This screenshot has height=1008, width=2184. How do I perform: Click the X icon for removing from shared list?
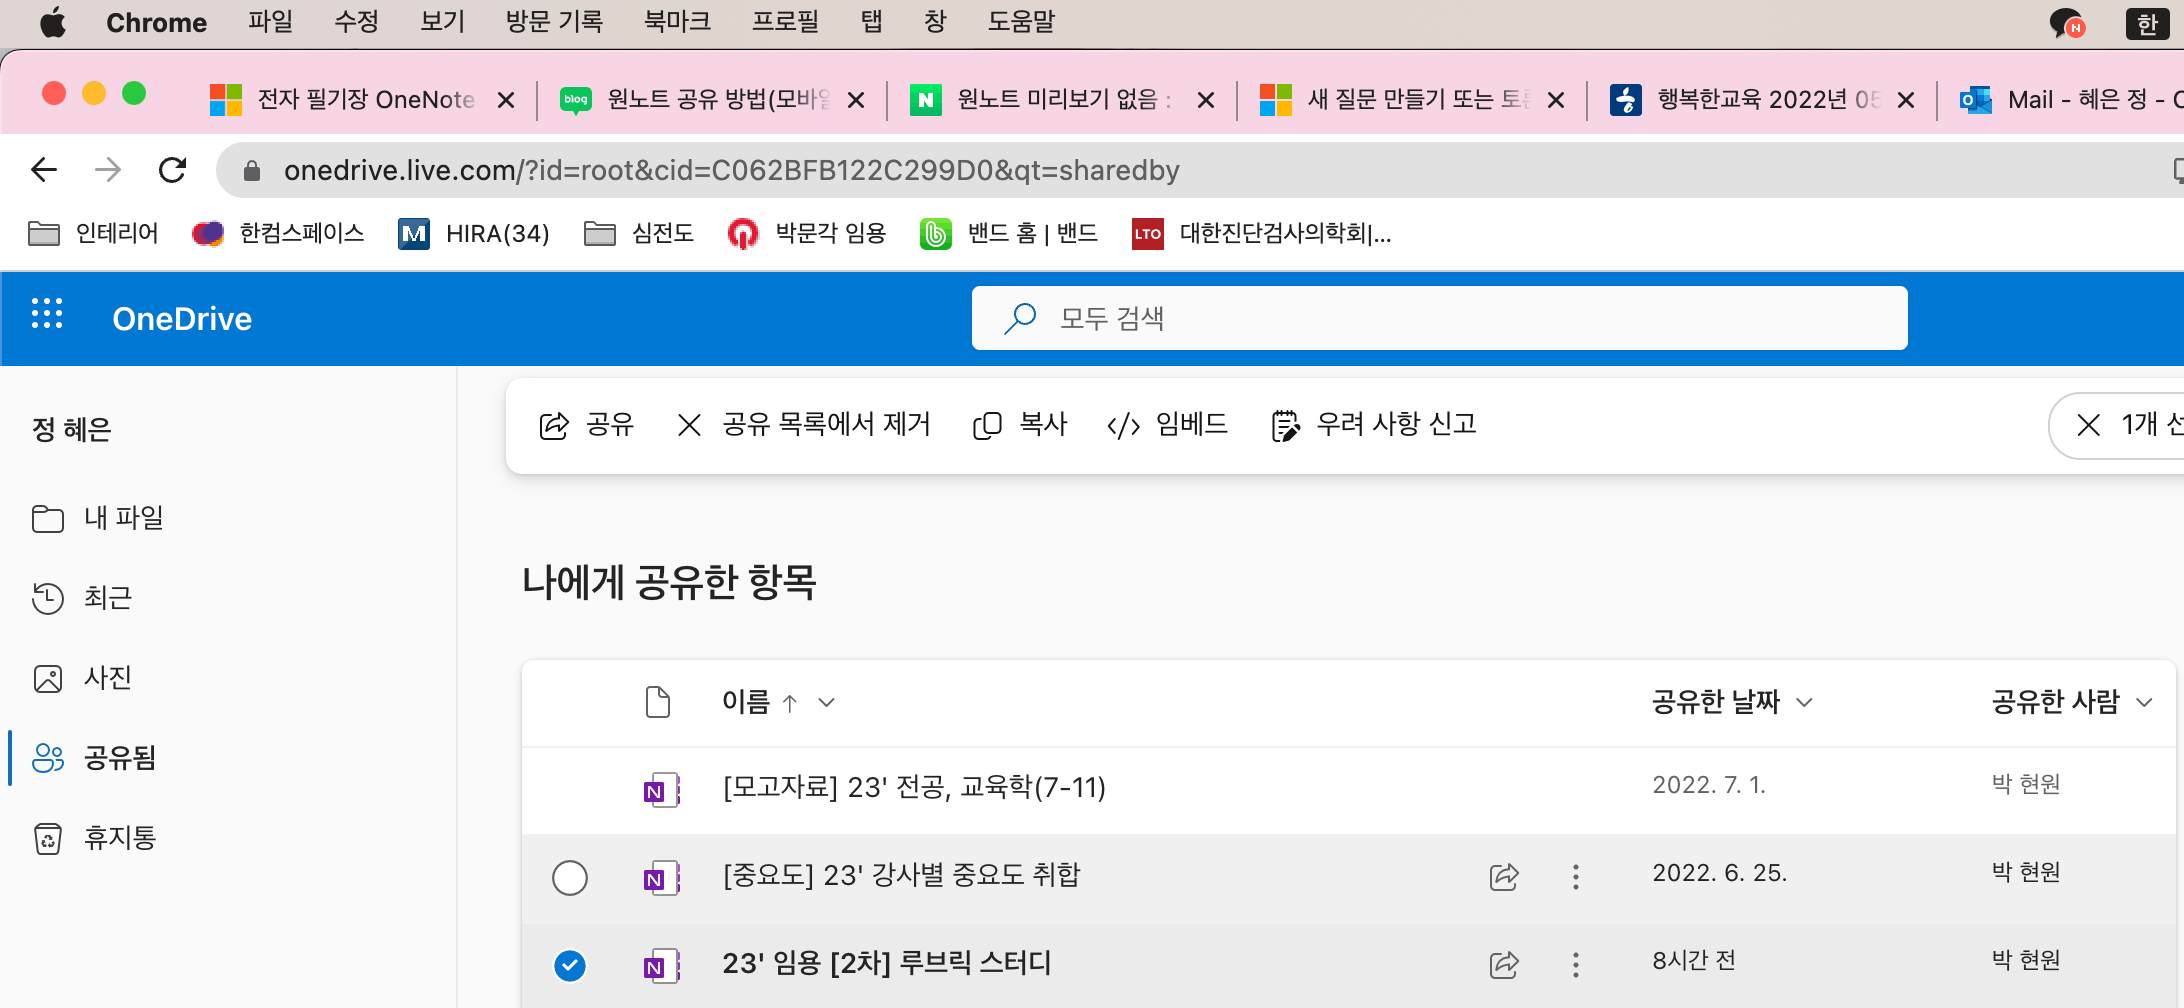689,425
